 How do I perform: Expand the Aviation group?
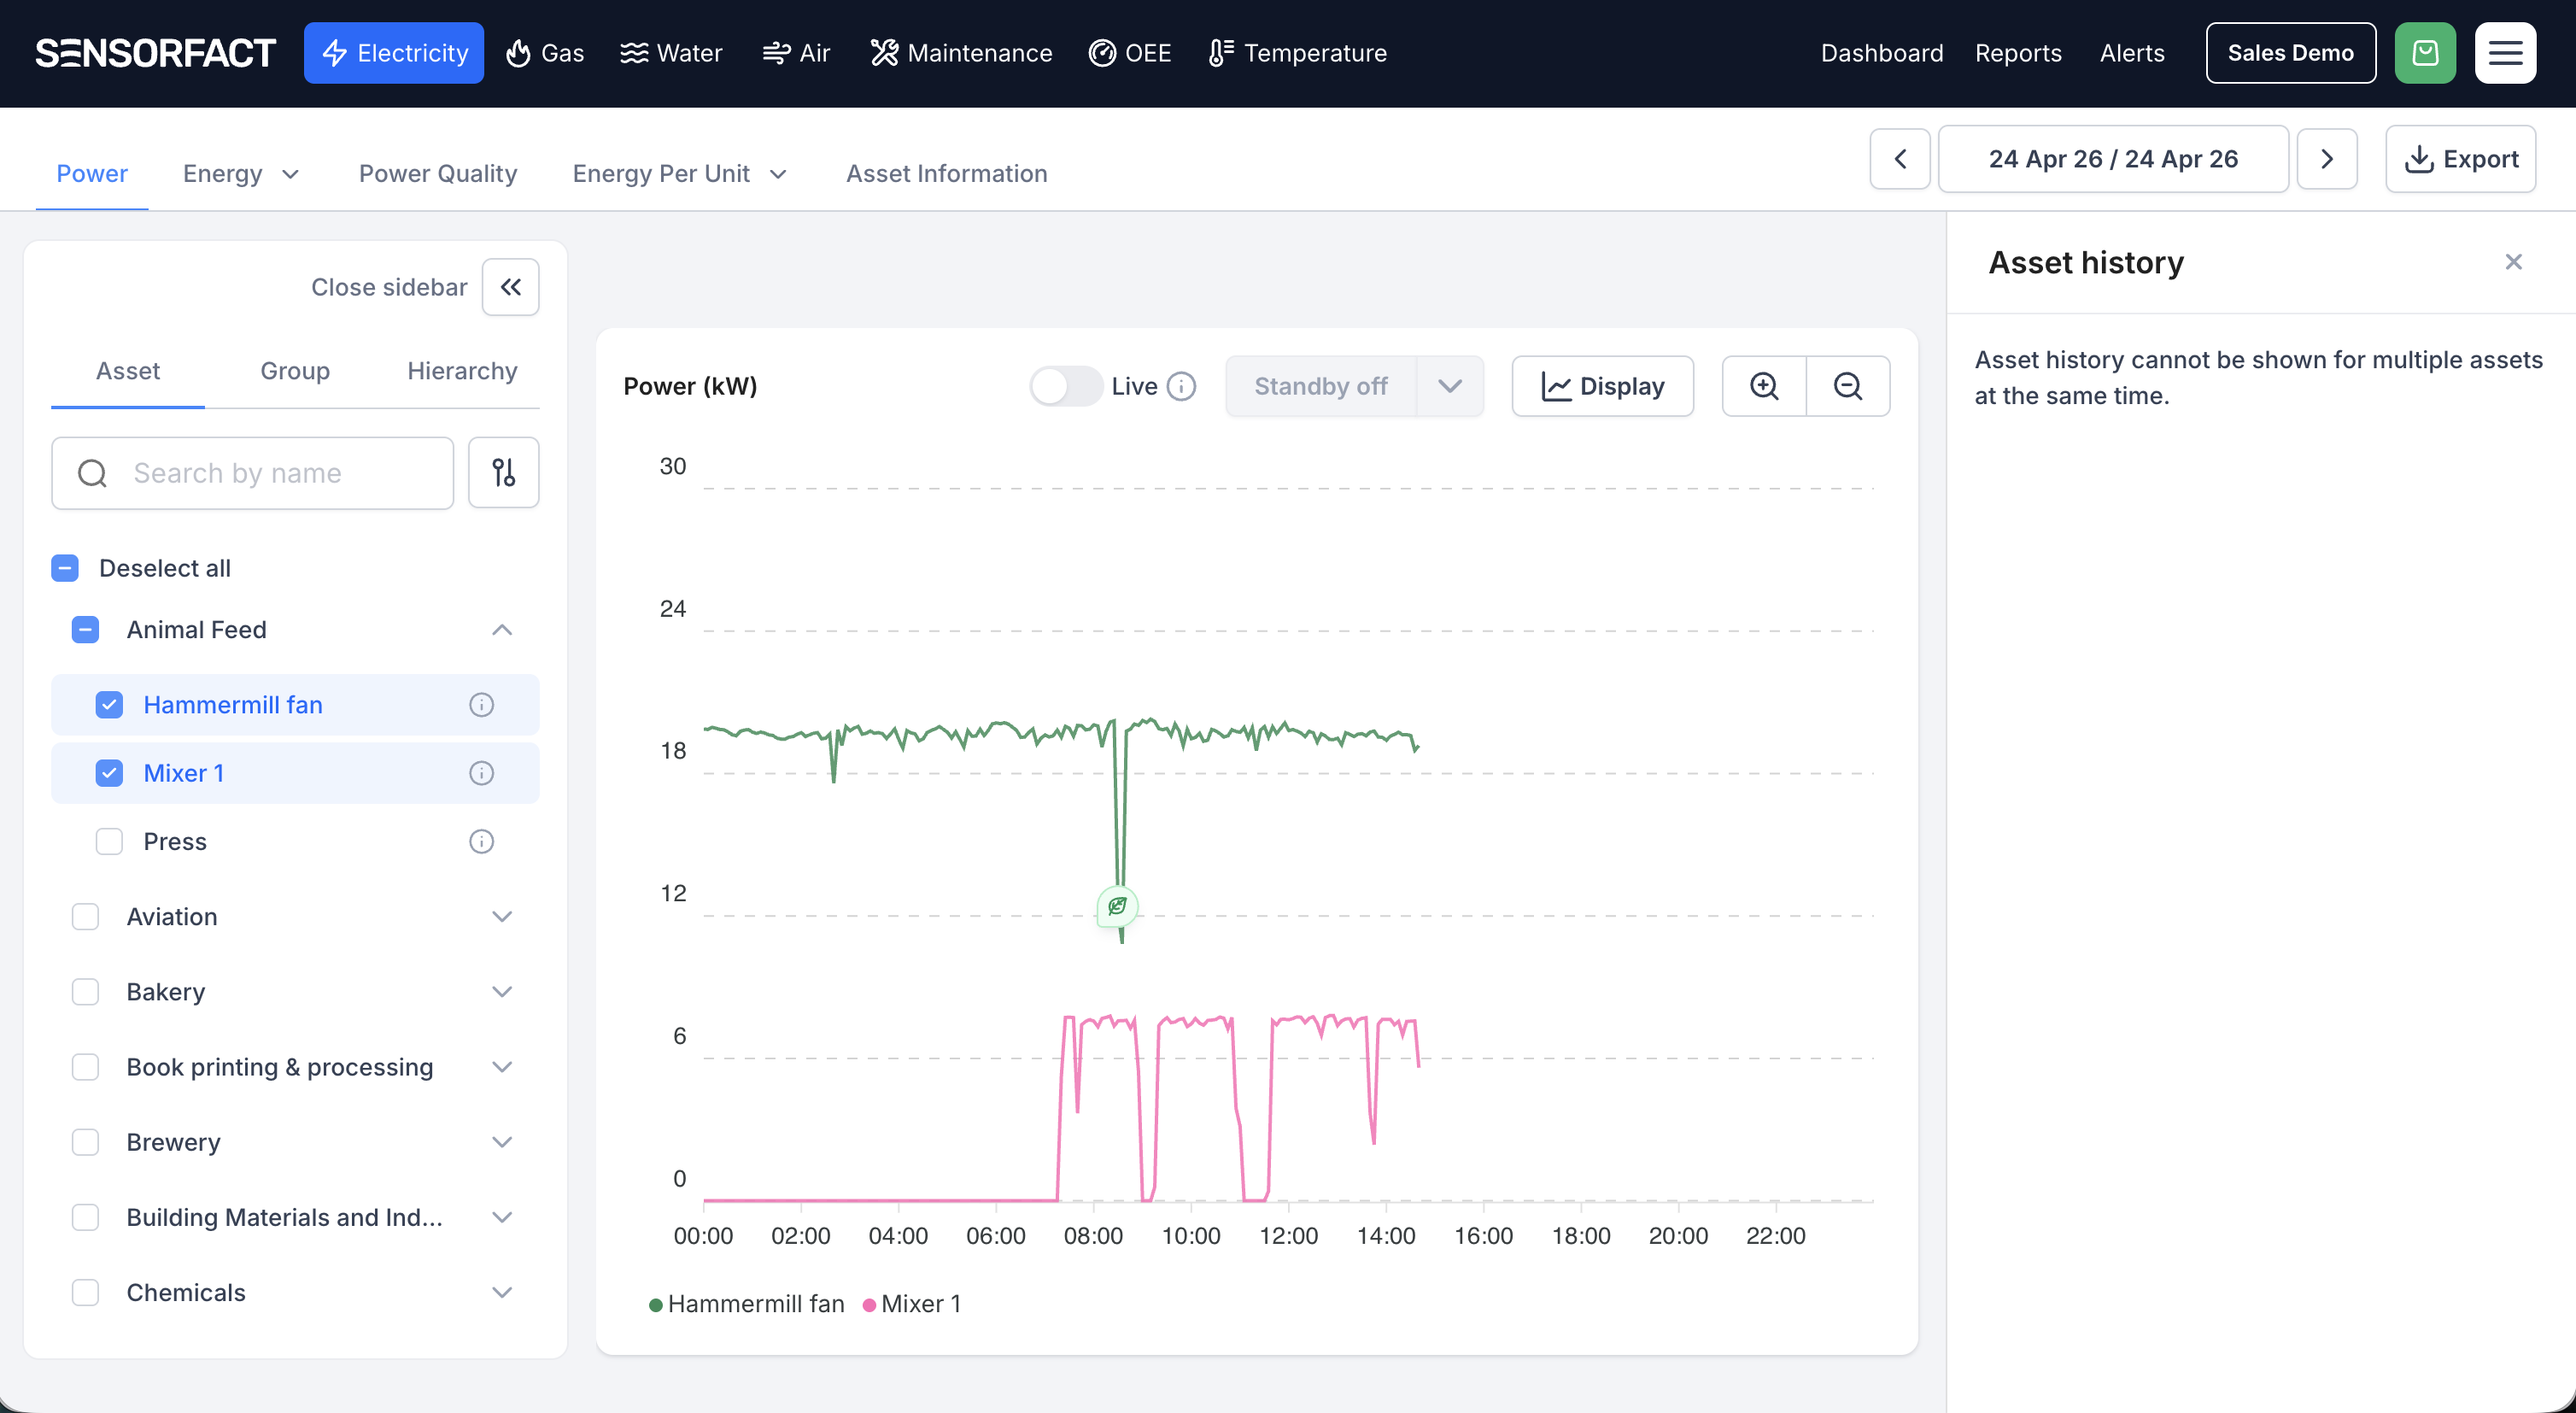coord(502,917)
